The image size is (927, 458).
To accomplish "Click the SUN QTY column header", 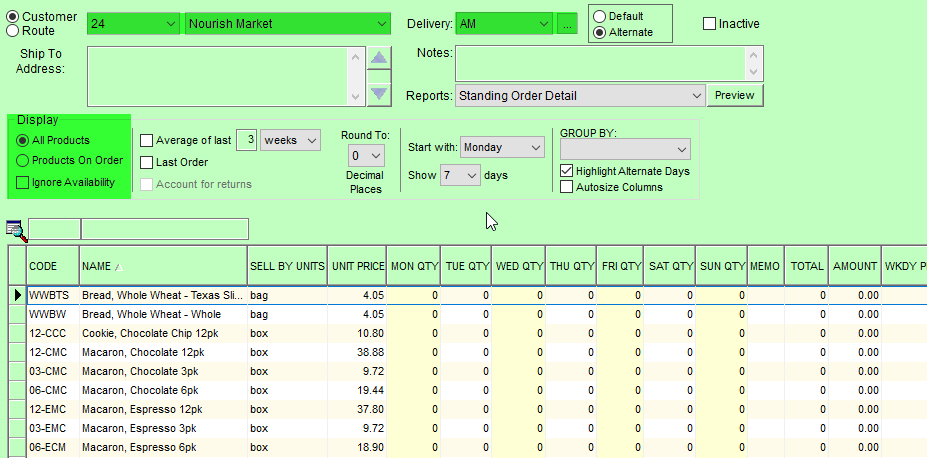I will (722, 266).
